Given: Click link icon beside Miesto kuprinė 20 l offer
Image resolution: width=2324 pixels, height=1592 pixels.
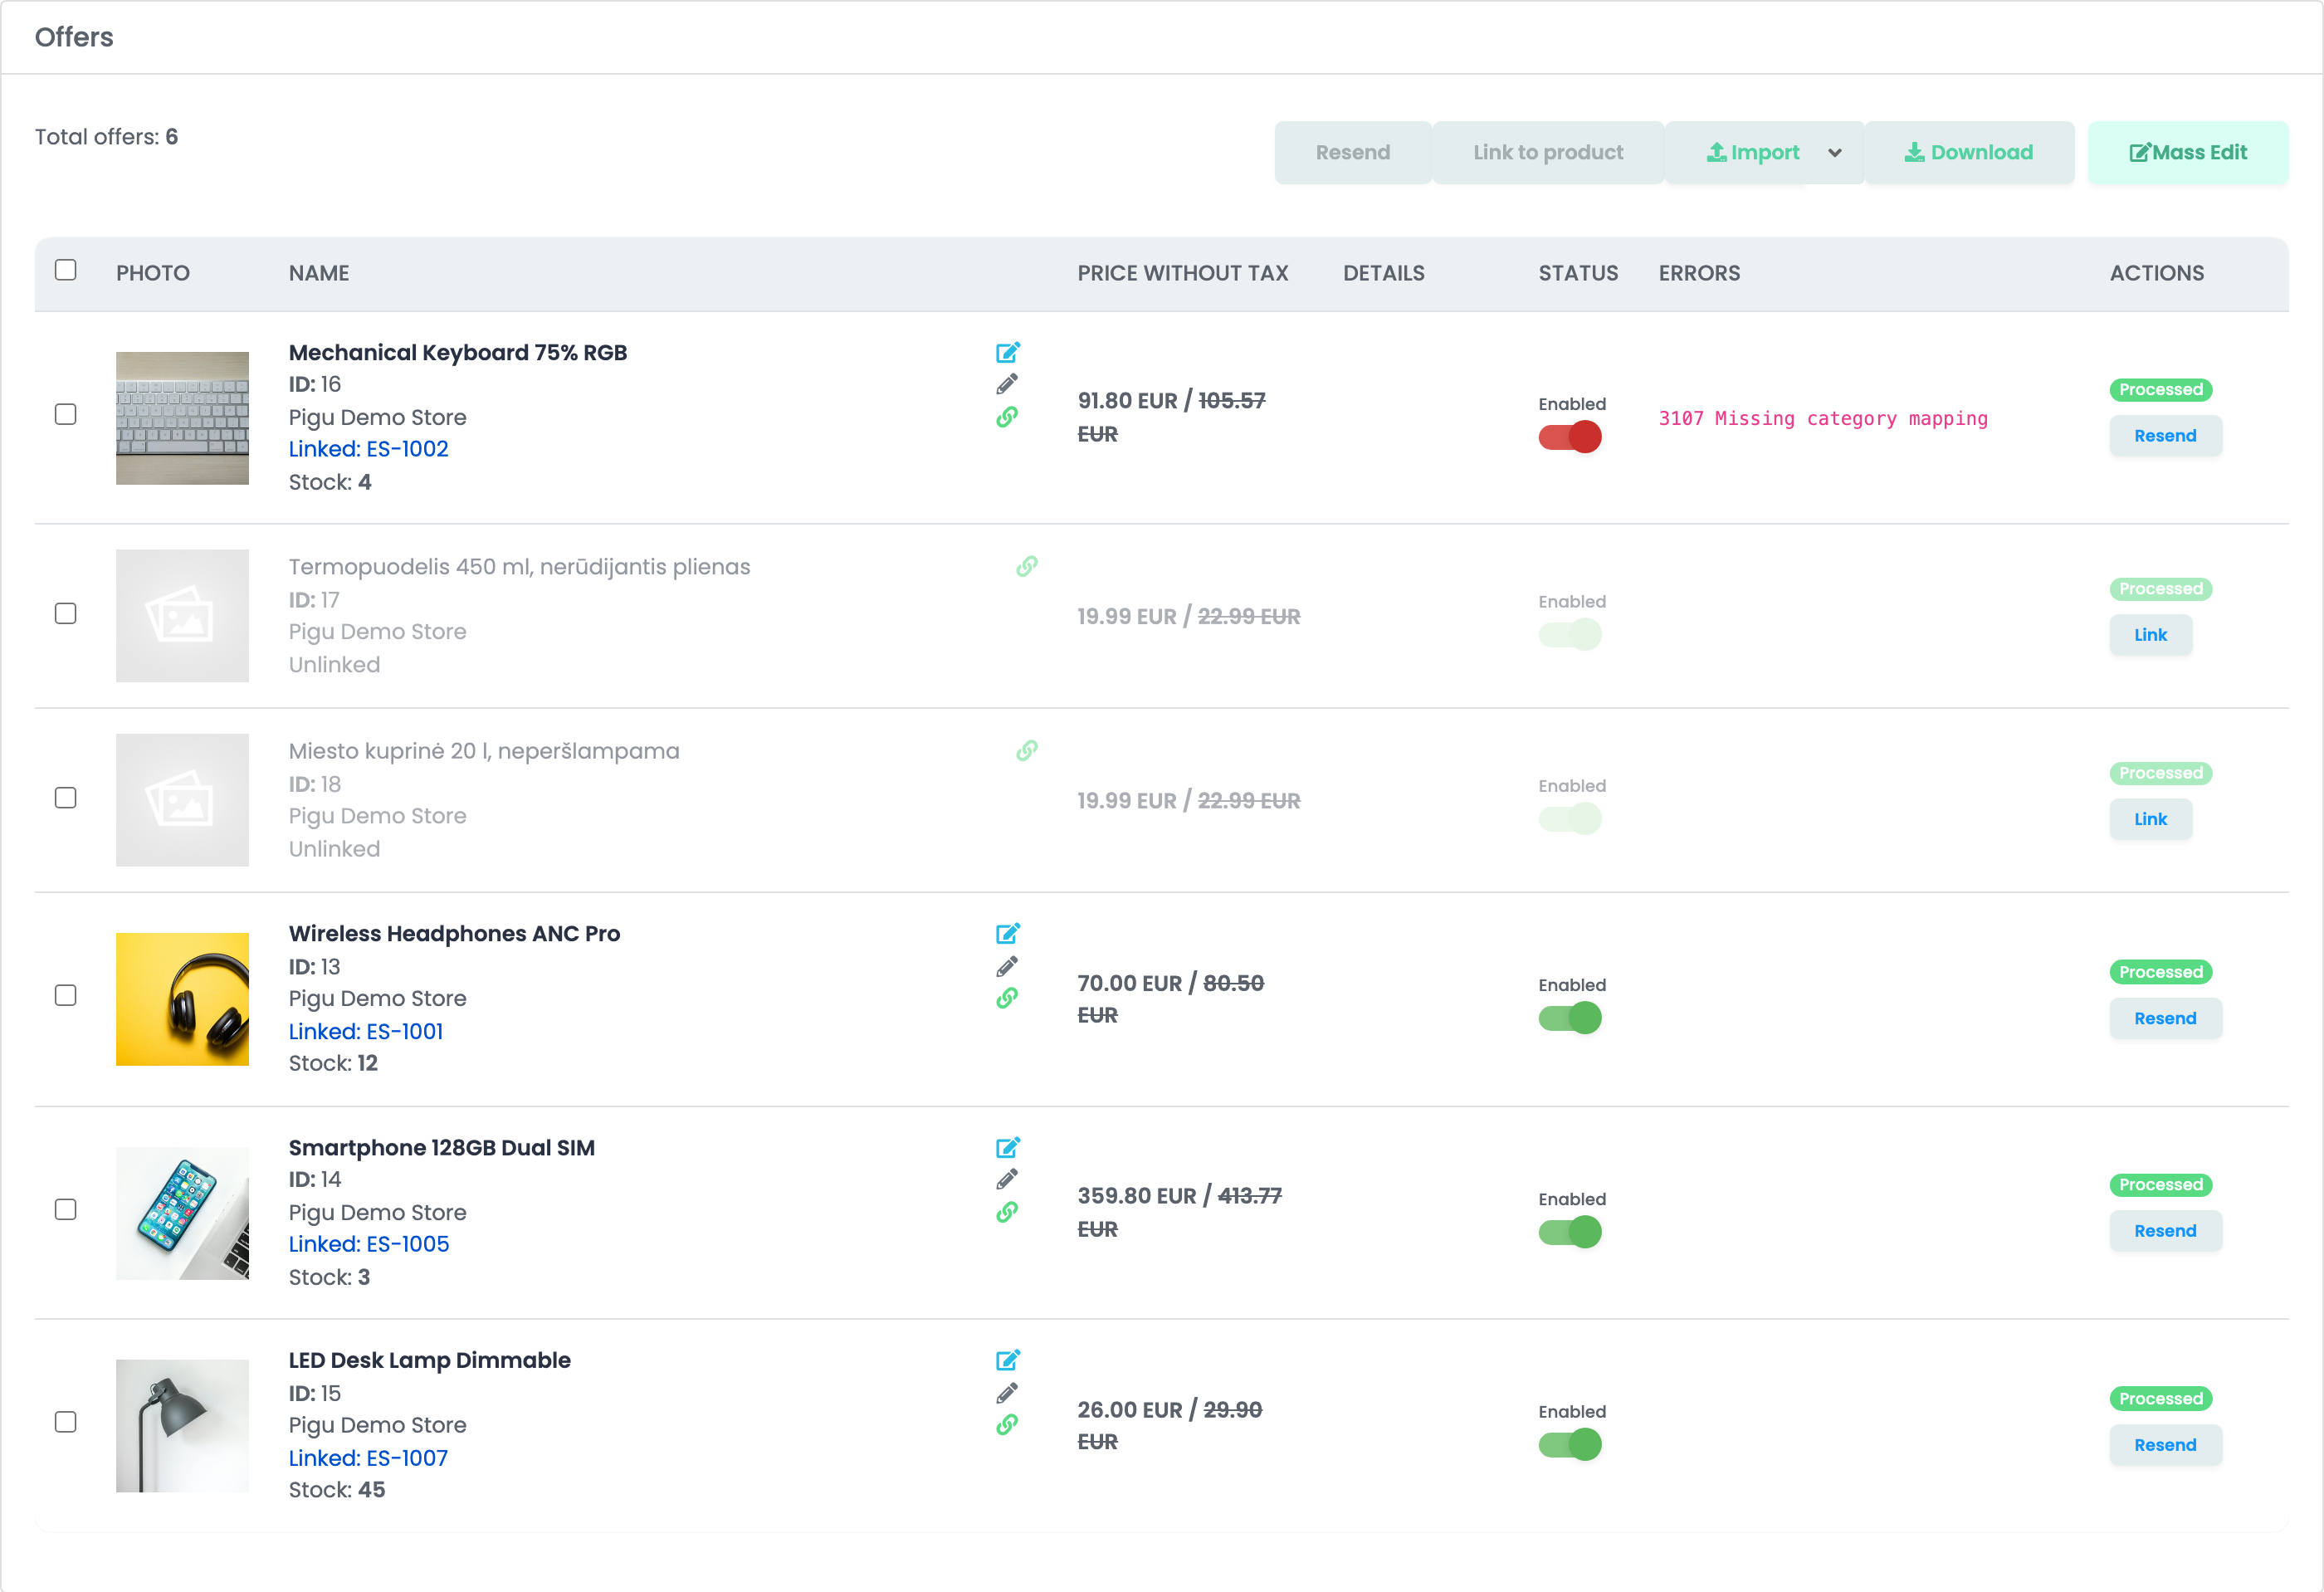Looking at the screenshot, I should pyautogui.click(x=1027, y=750).
